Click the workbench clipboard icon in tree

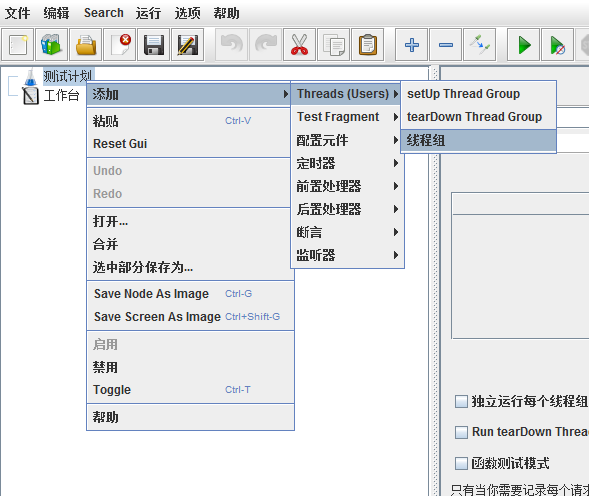pos(30,95)
